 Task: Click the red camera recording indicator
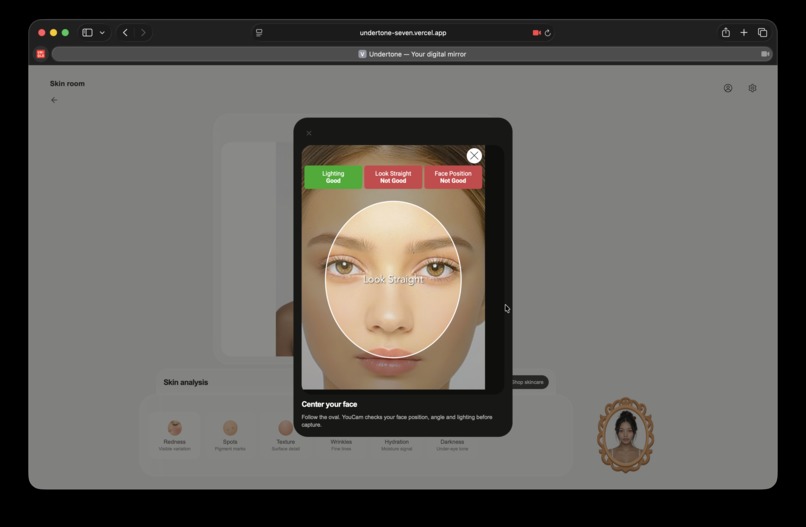(537, 32)
